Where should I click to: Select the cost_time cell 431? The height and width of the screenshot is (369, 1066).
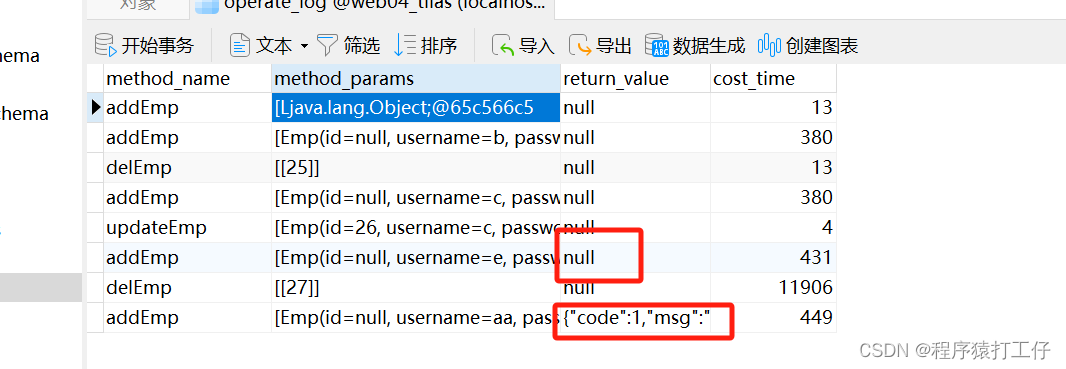[x=774, y=258]
